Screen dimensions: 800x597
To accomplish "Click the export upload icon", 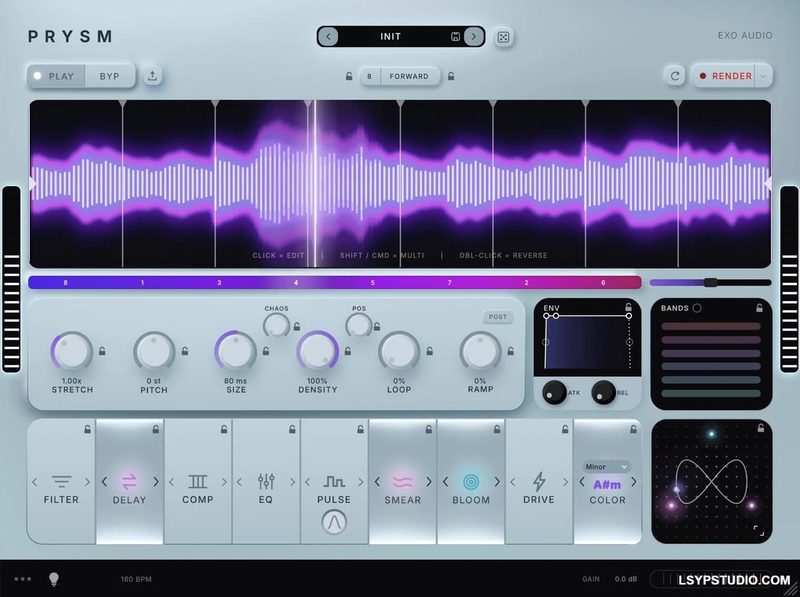I will coord(152,76).
